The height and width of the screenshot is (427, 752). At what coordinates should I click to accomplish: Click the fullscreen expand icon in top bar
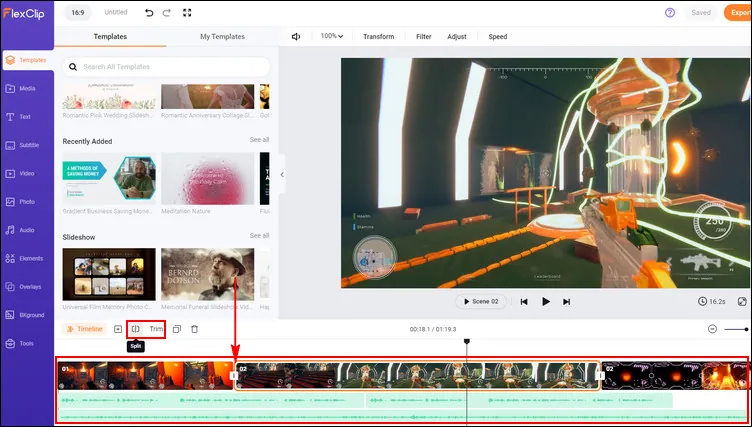tap(187, 13)
